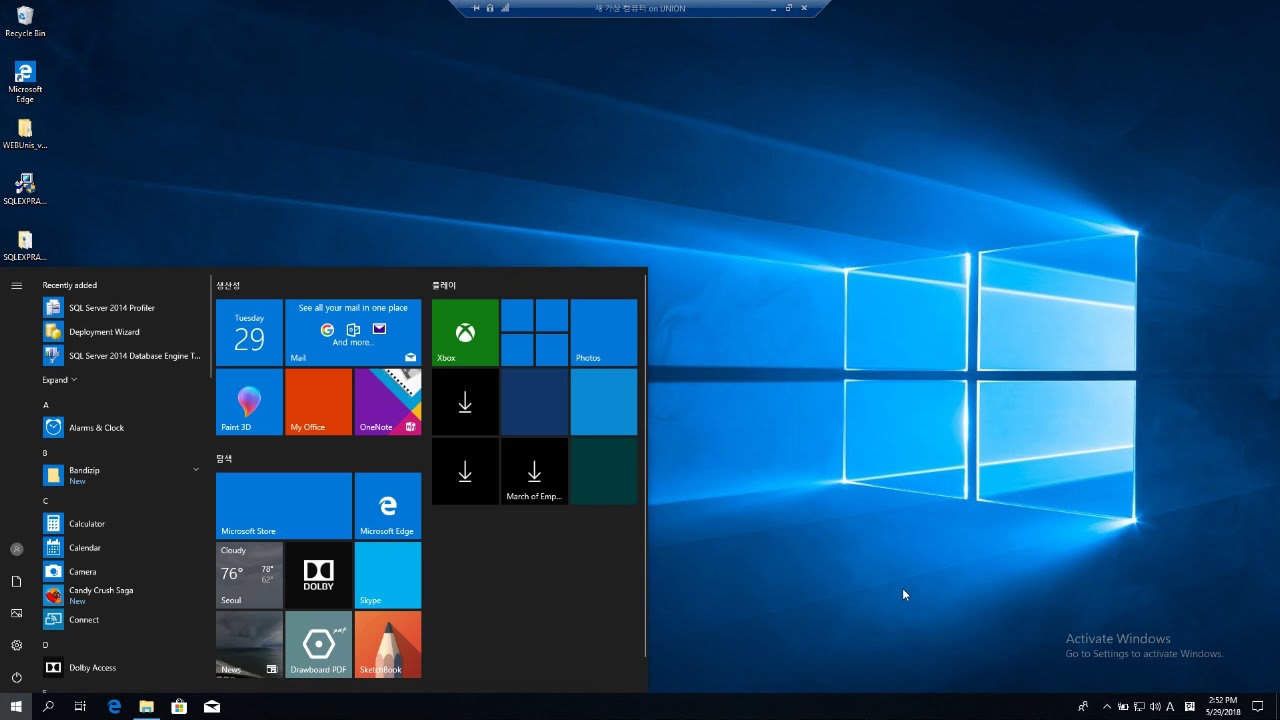Image resolution: width=1280 pixels, height=720 pixels.
Task: Open Skype from the tiles
Action: (388, 575)
